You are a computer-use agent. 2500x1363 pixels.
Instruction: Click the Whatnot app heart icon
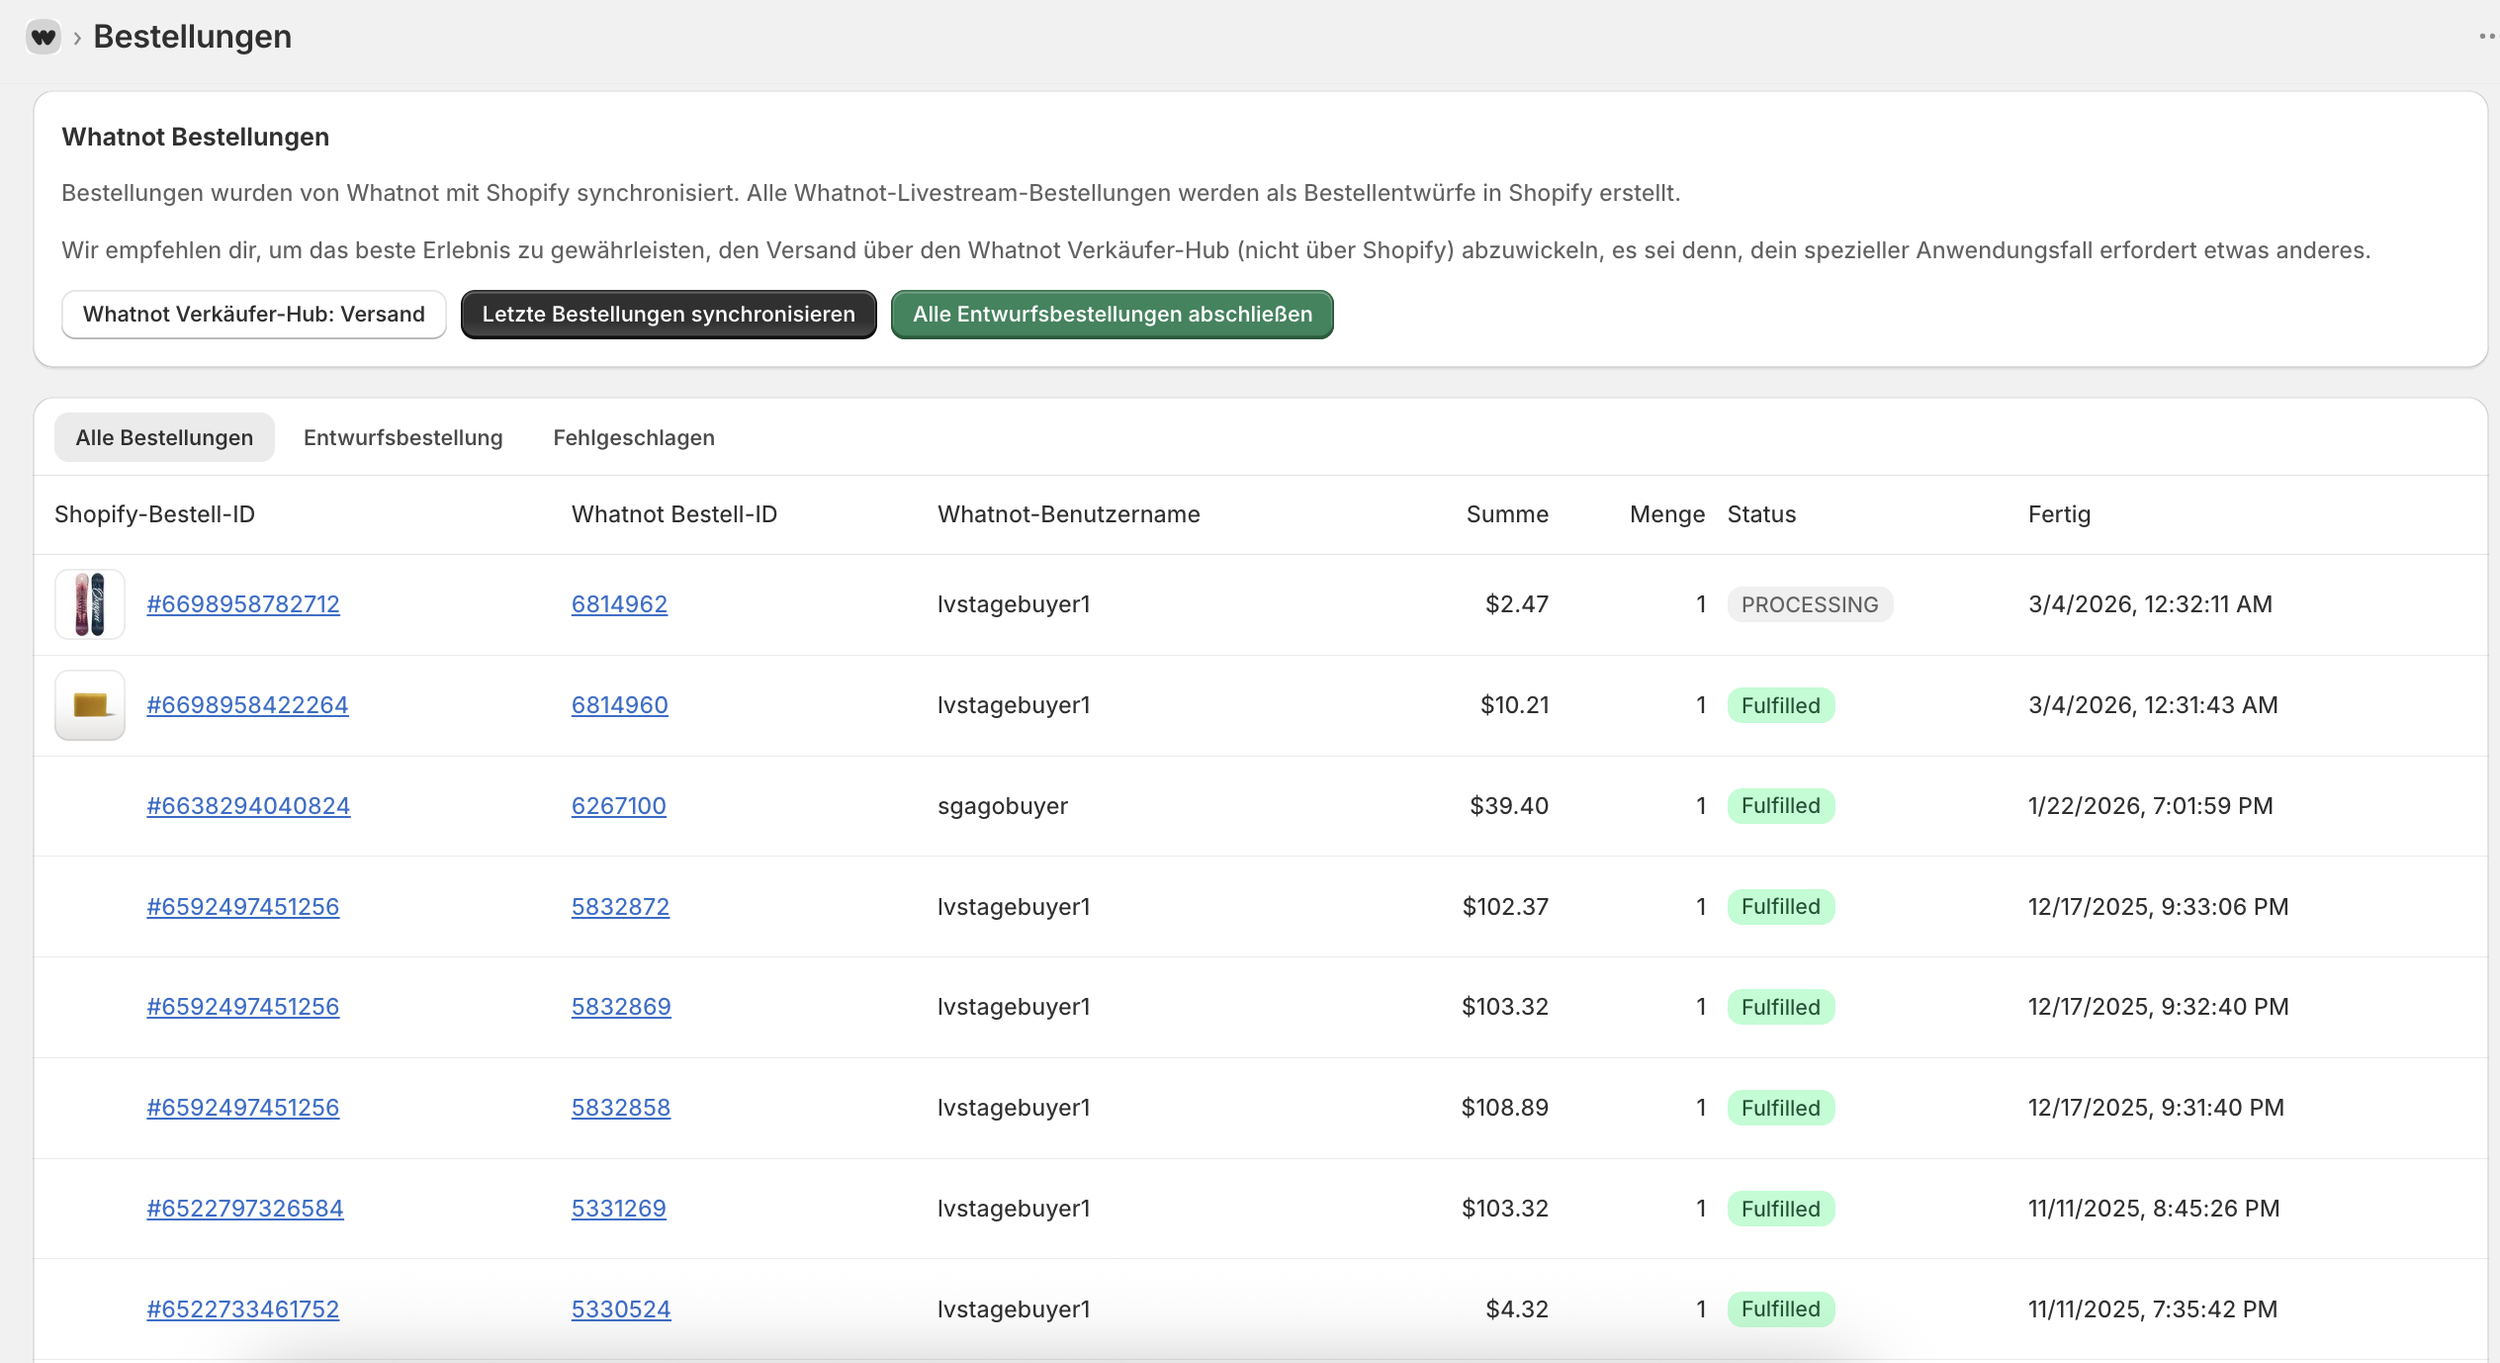coord(43,37)
